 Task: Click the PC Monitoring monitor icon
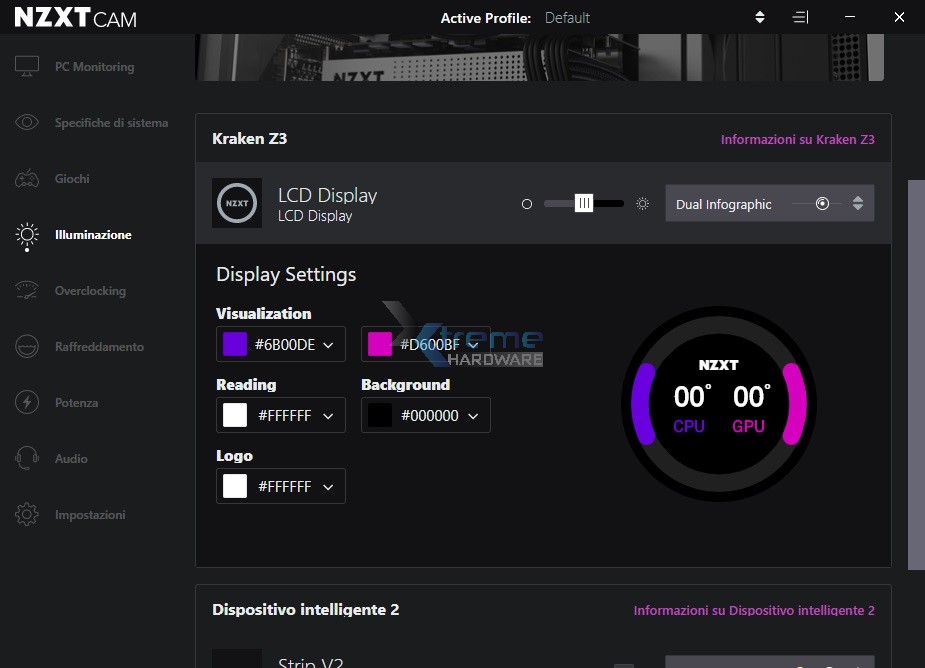point(27,67)
